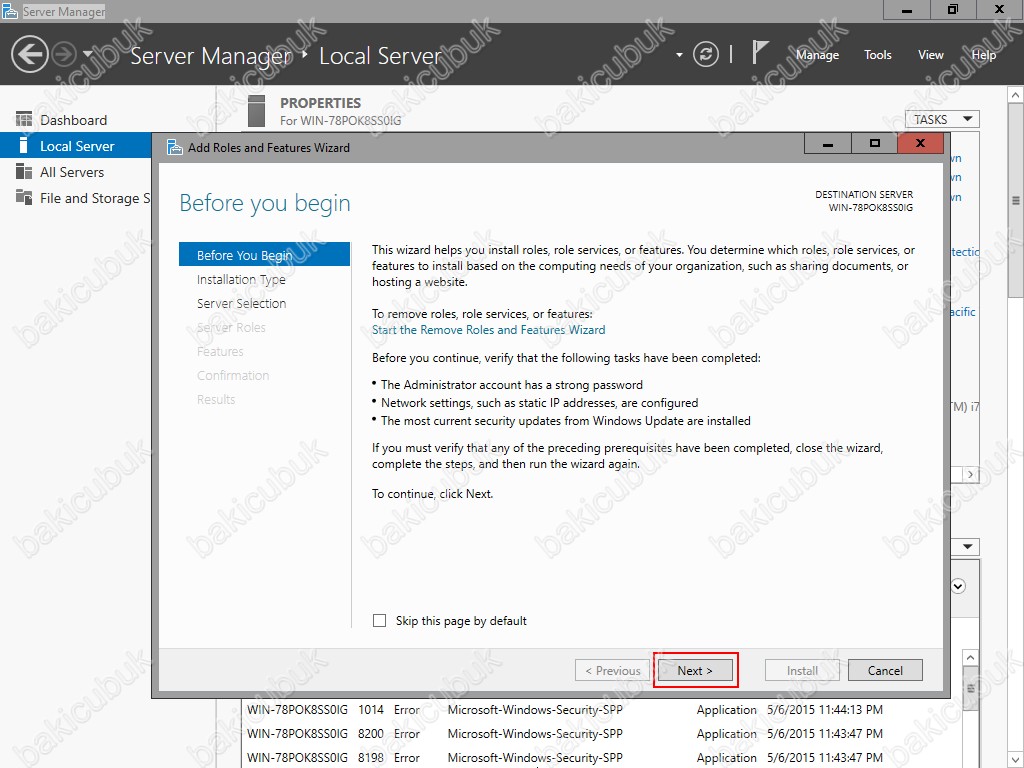Viewport: 1024px width, 768px height.
Task: Open the Manage menu
Action: point(817,55)
